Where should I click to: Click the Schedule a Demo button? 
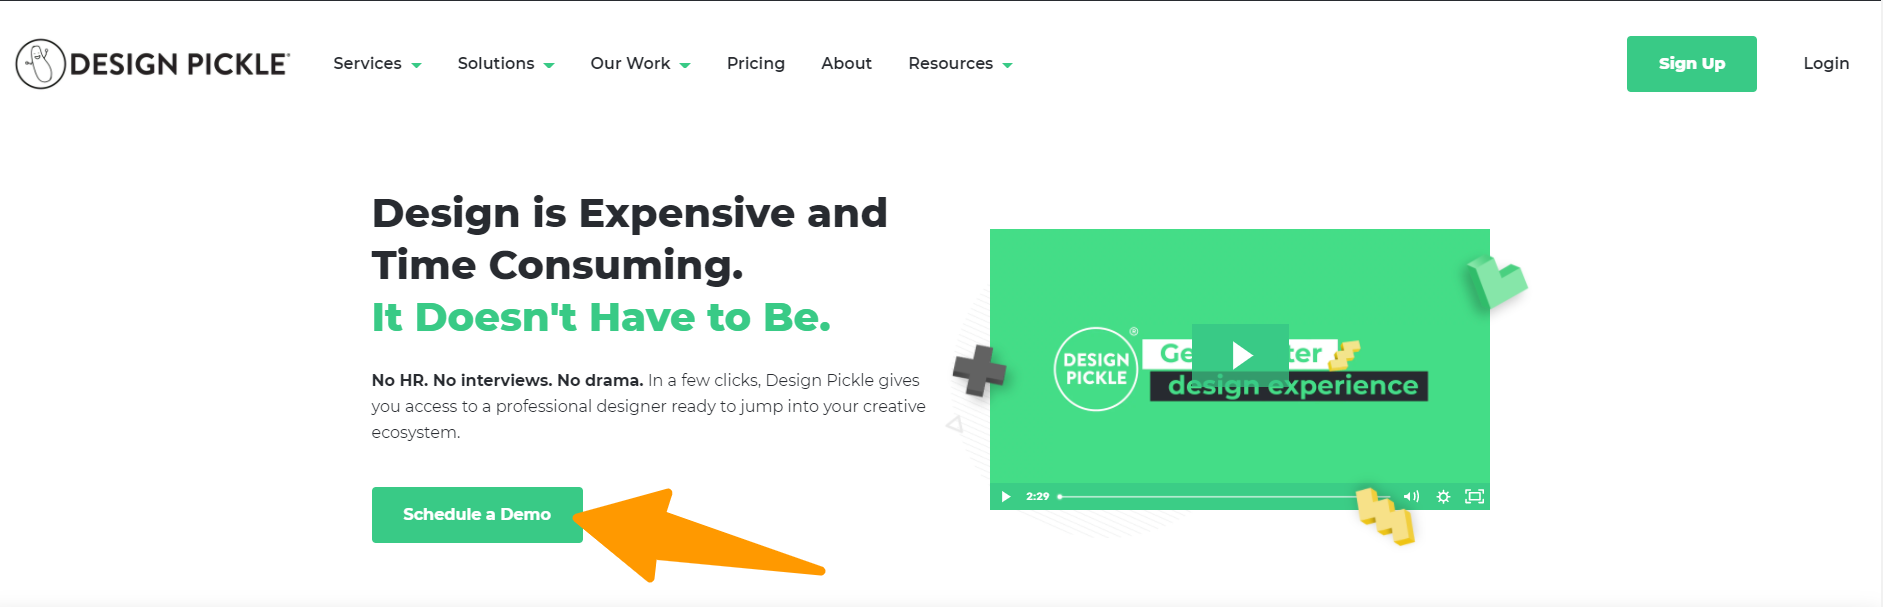point(477,515)
